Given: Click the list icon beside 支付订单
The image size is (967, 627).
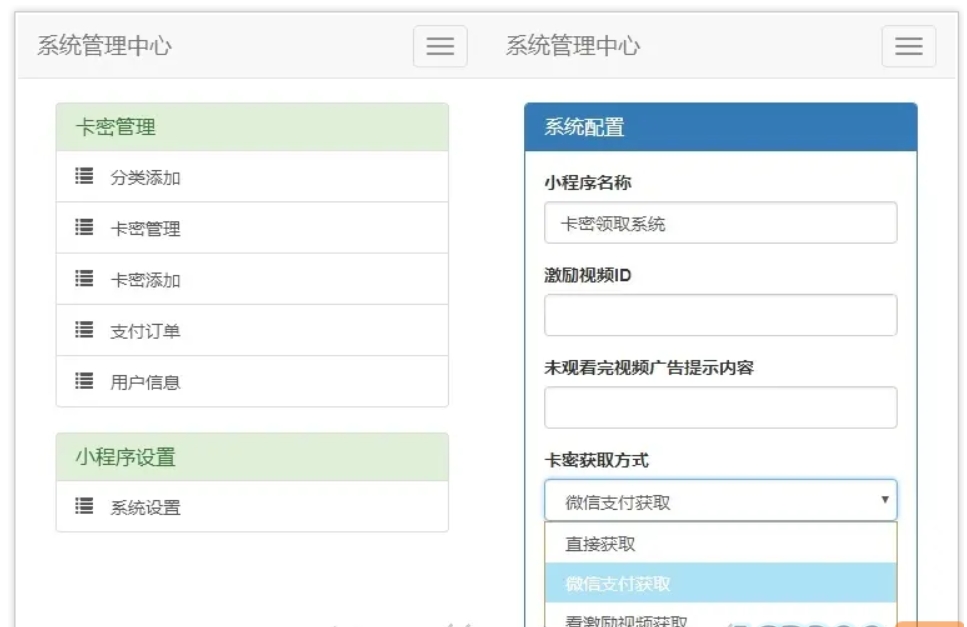Looking at the screenshot, I should [x=84, y=330].
